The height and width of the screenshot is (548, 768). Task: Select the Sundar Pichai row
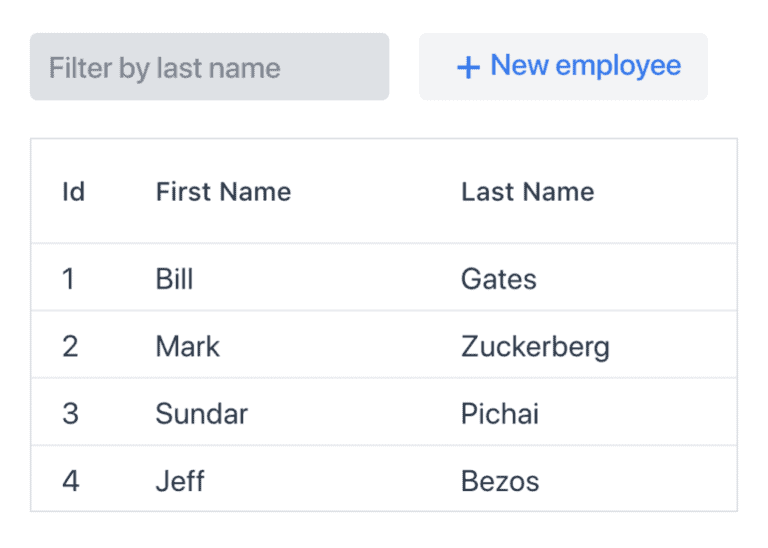coord(383,413)
